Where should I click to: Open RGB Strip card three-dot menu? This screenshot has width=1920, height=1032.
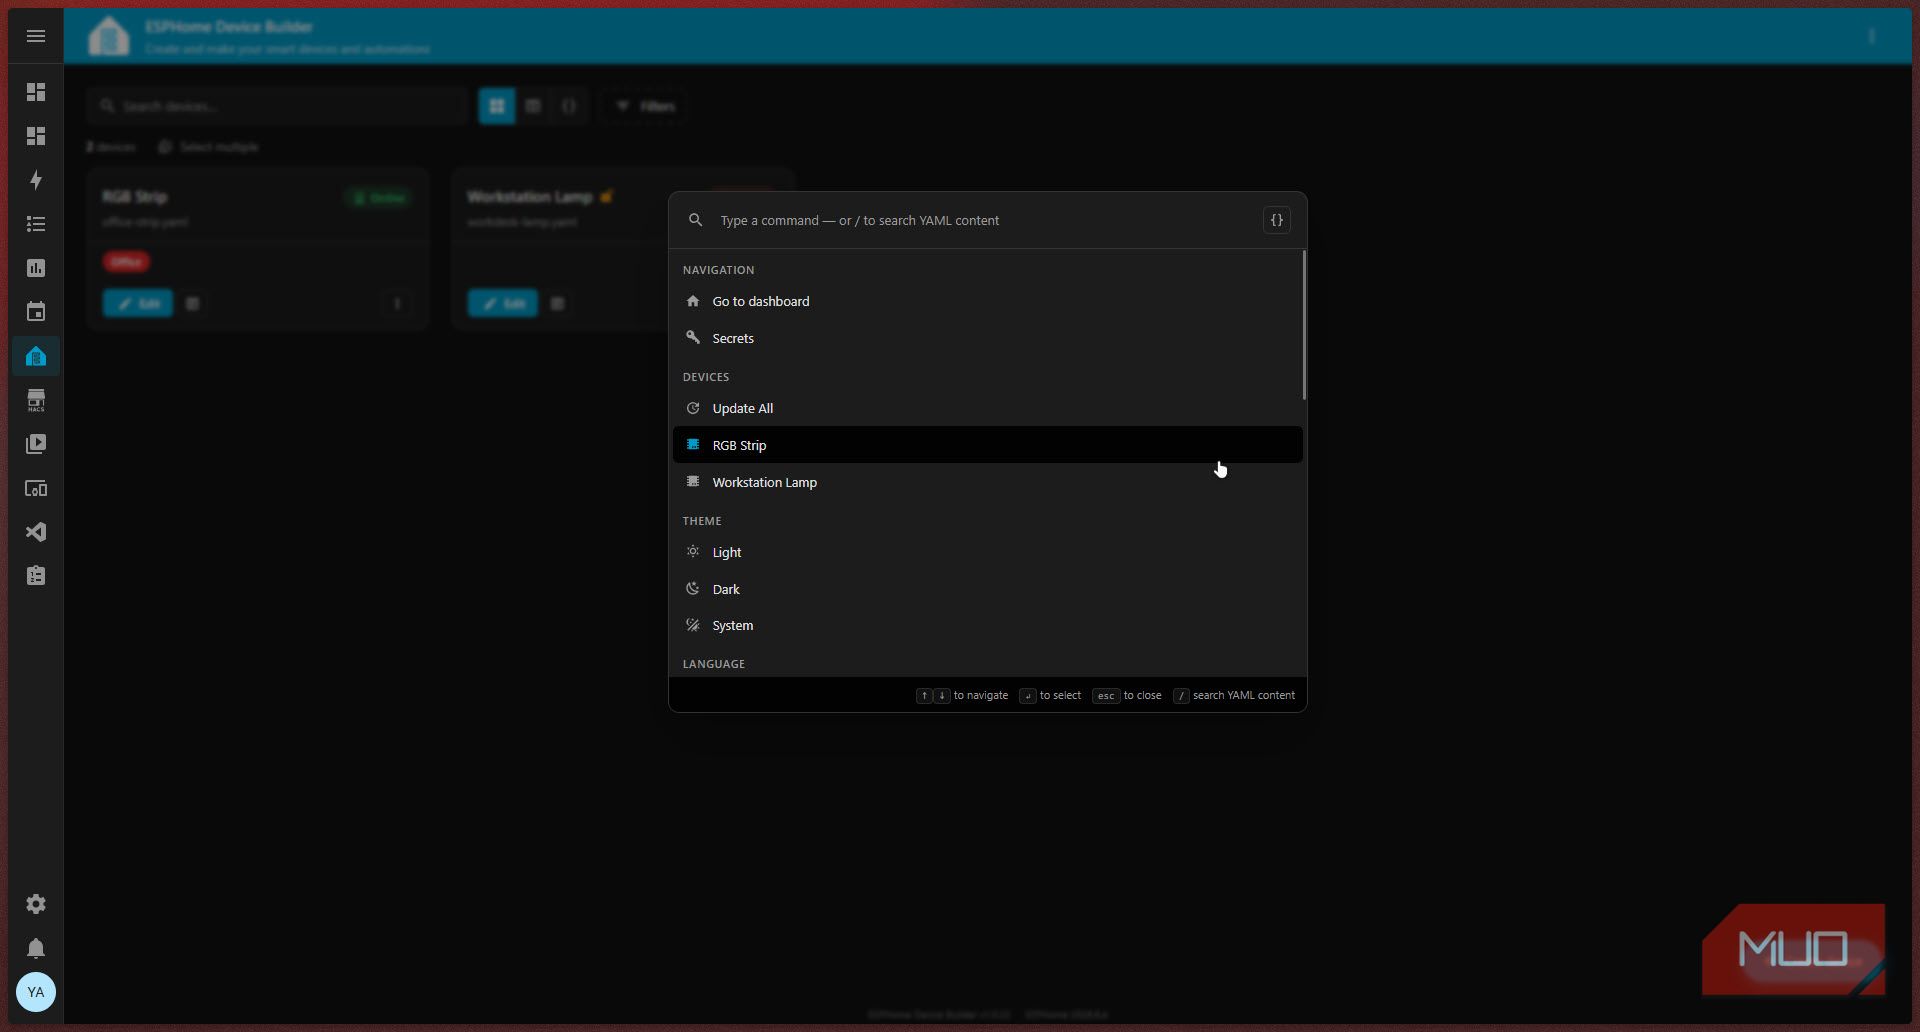397,303
